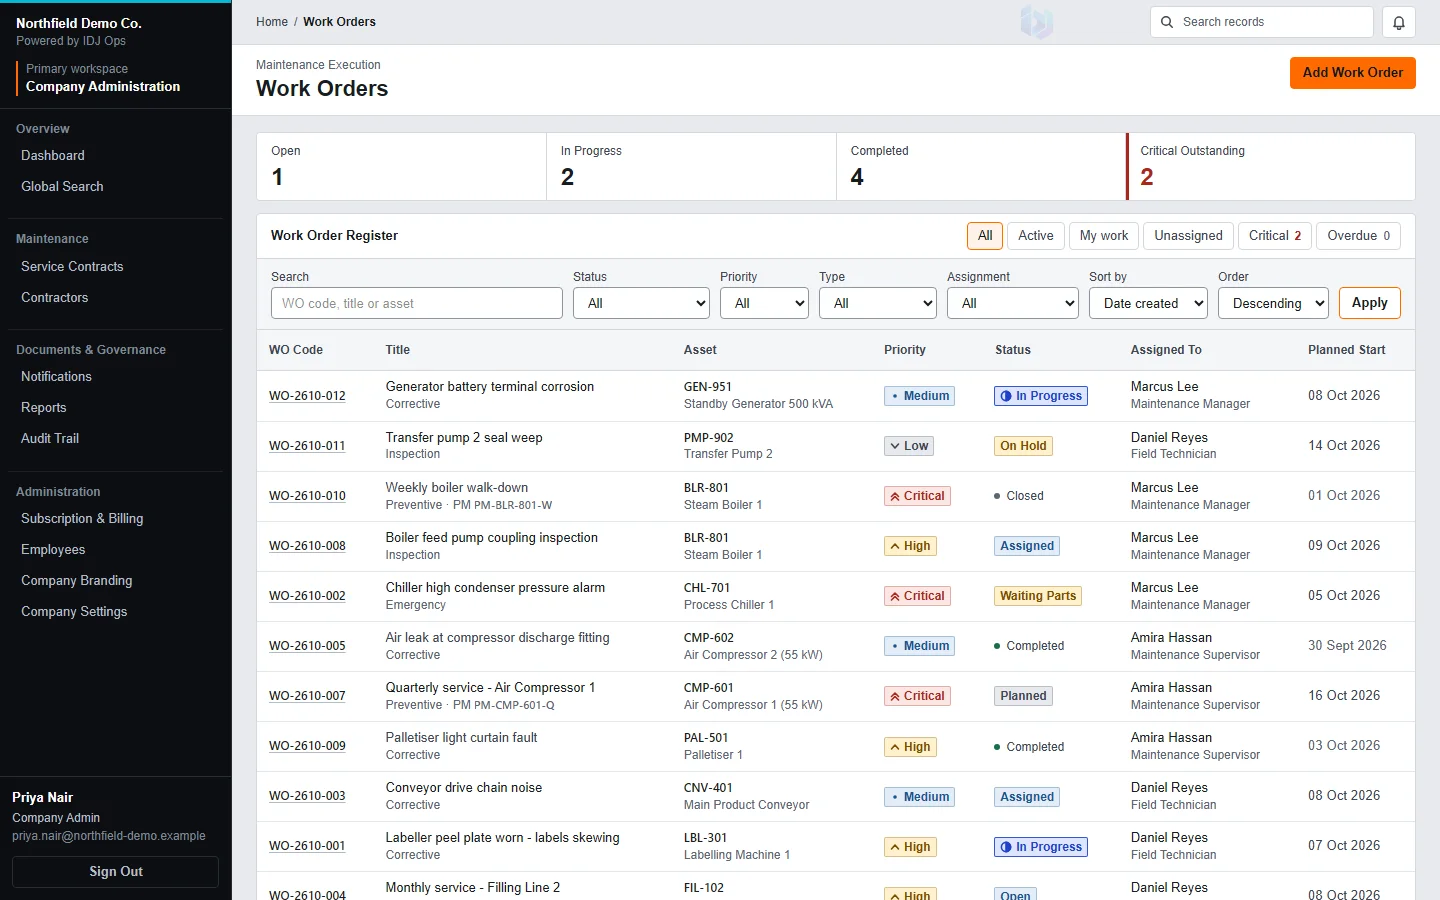Open work order WO-2610-007
Image resolution: width=1440 pixels, height=900 pixels.
point(307,696)
